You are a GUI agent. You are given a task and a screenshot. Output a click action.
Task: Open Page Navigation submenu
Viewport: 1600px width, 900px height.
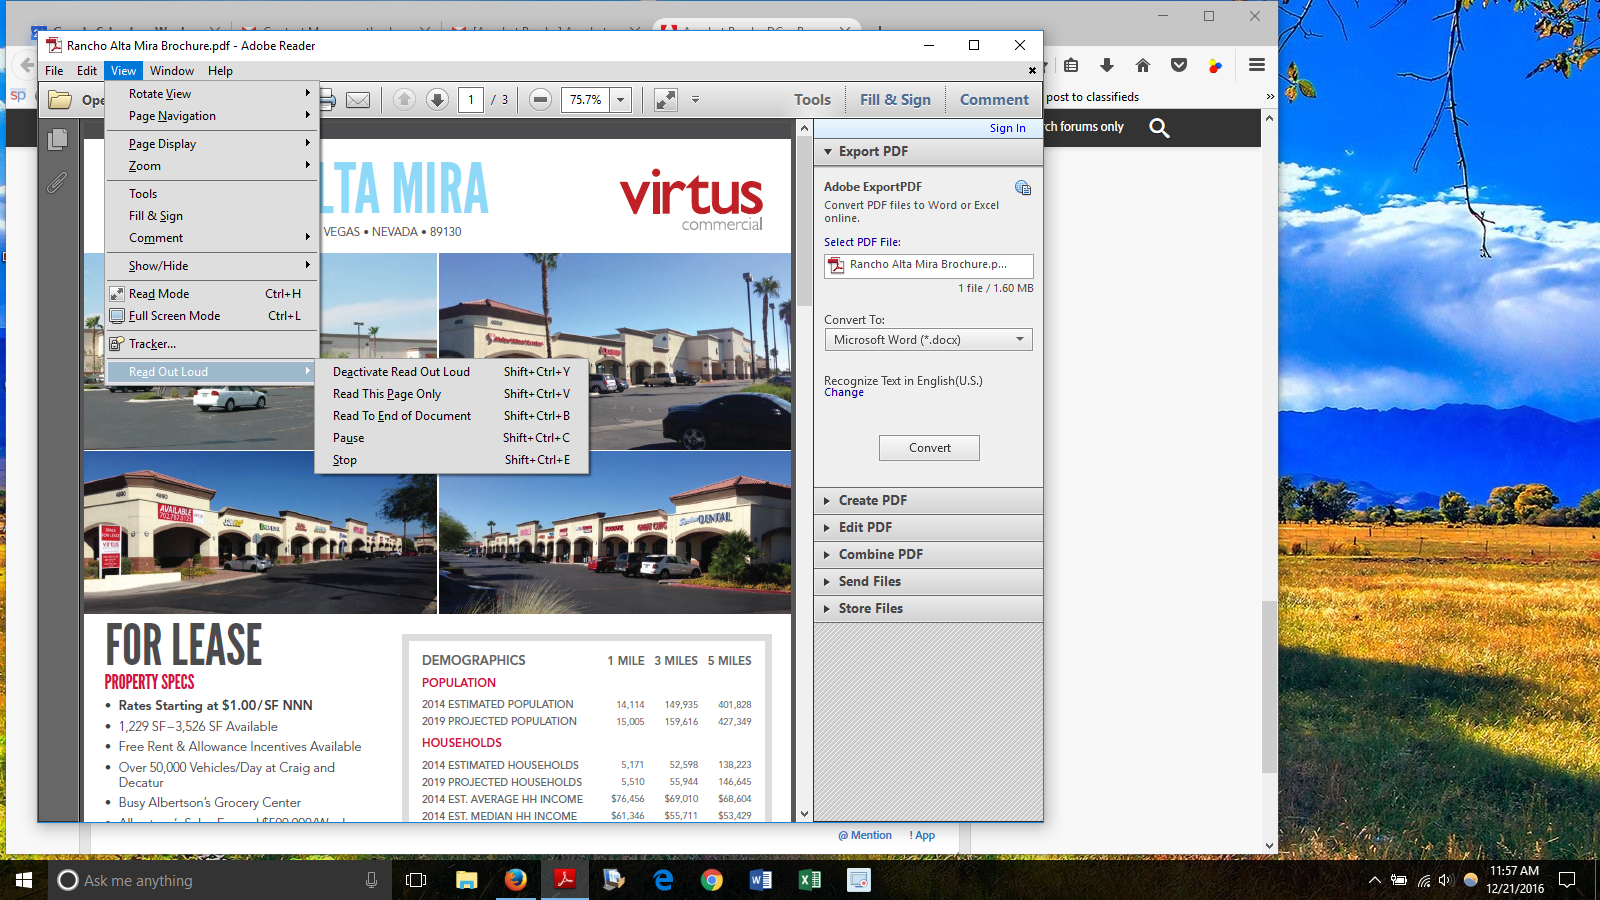click(212, 116)
